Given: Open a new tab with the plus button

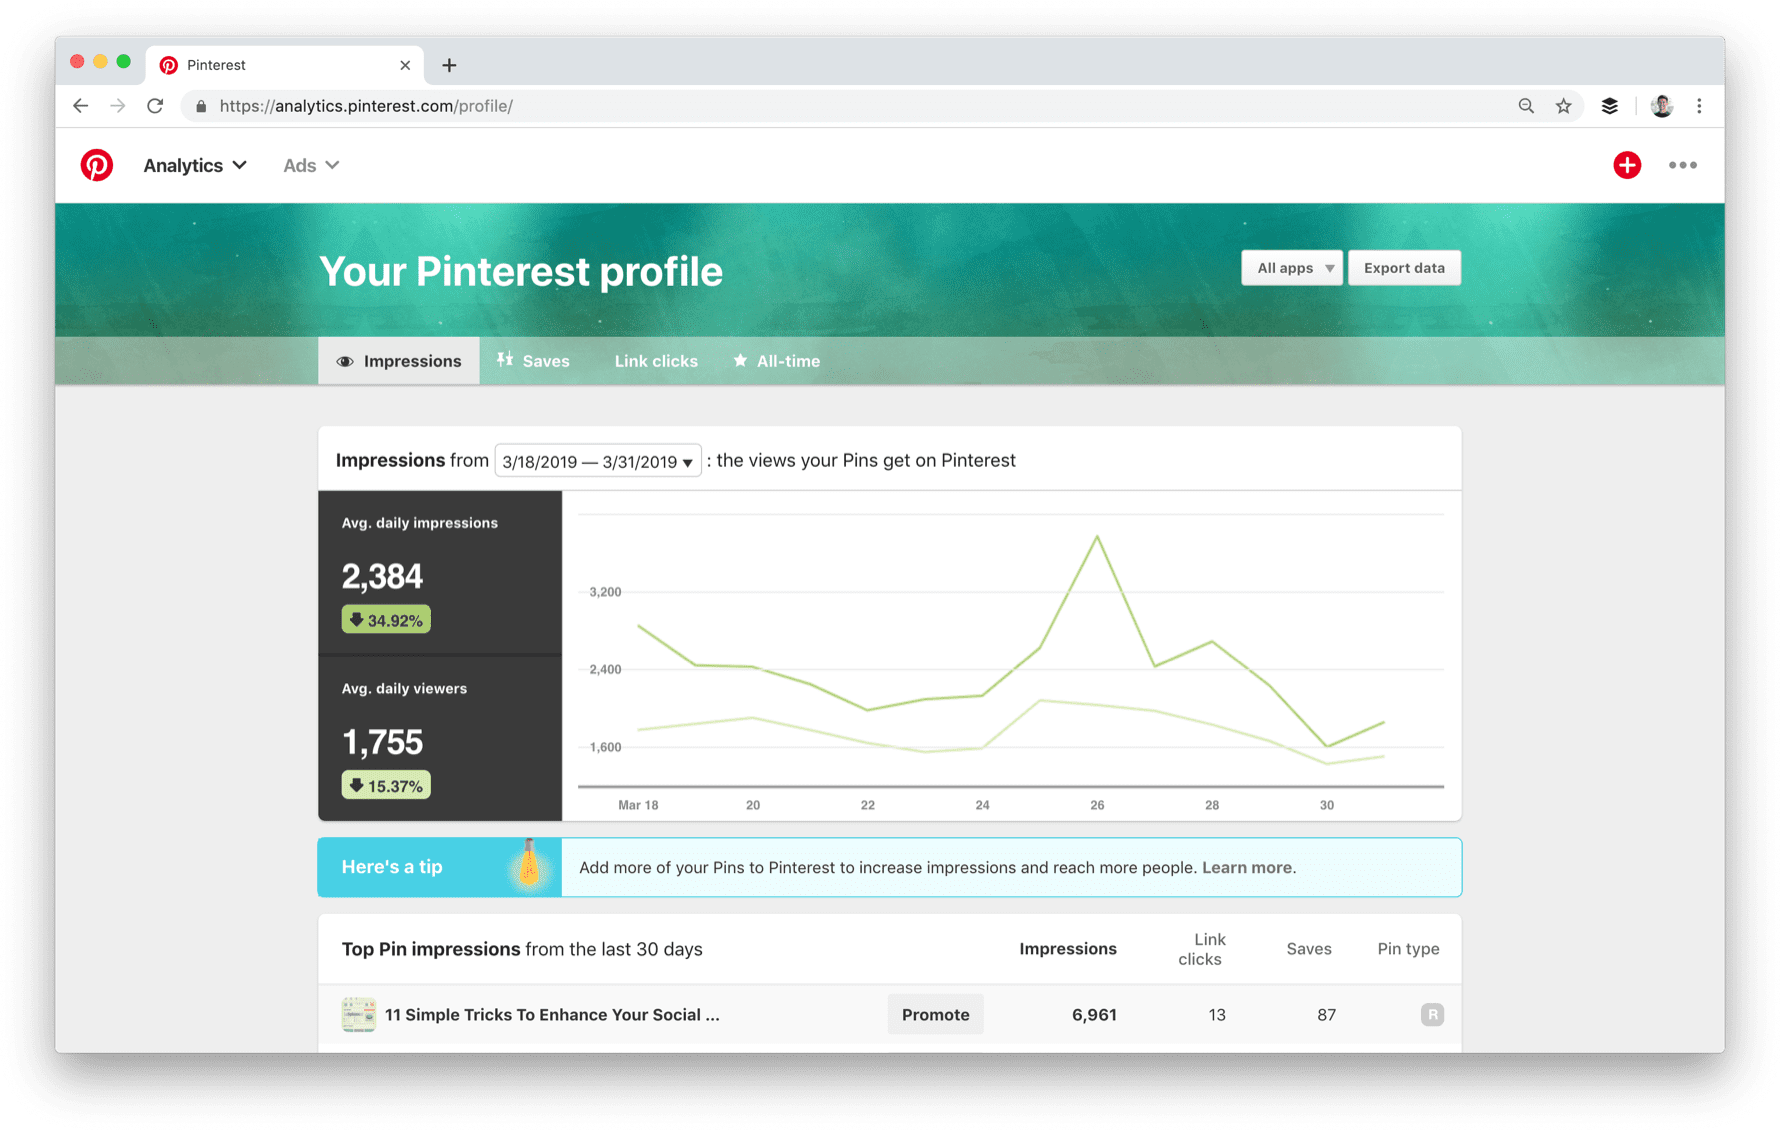Looking at the screenshot, I should click(x=450, y=65).
